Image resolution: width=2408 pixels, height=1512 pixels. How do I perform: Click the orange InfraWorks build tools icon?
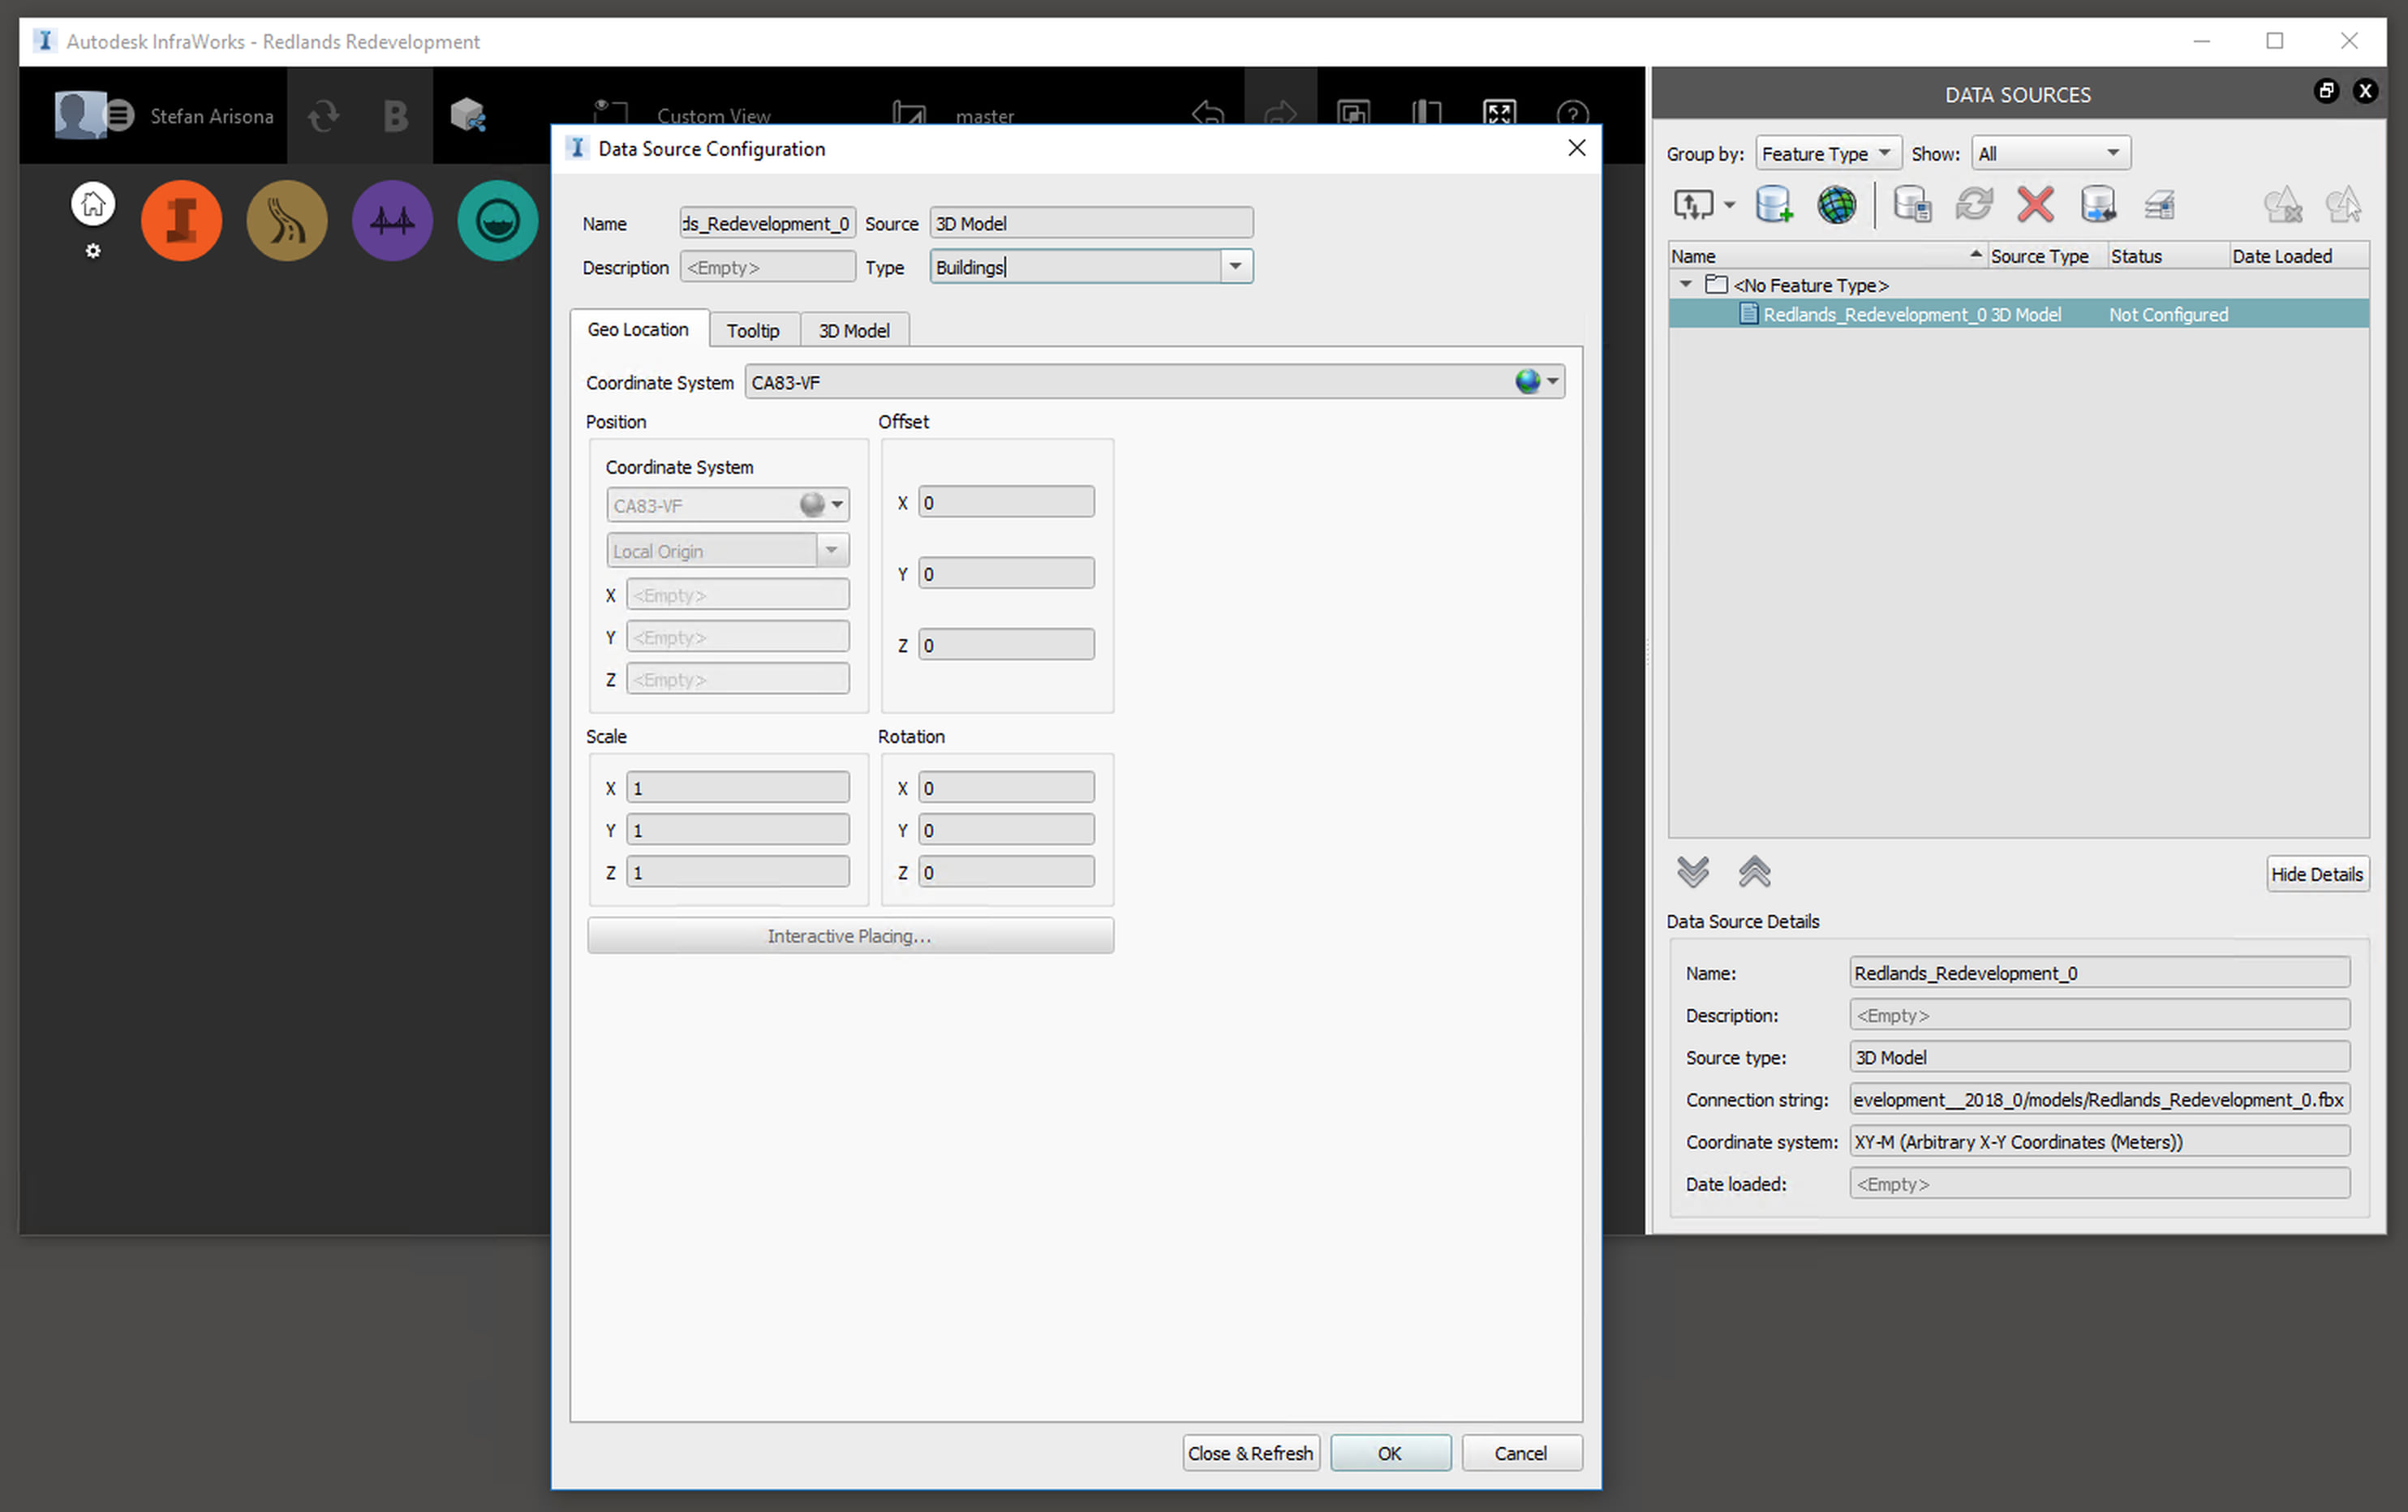[x=181, y=221]
